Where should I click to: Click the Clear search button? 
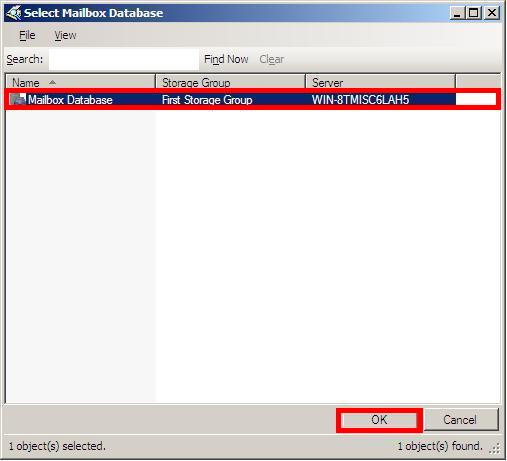click(272, 59)
